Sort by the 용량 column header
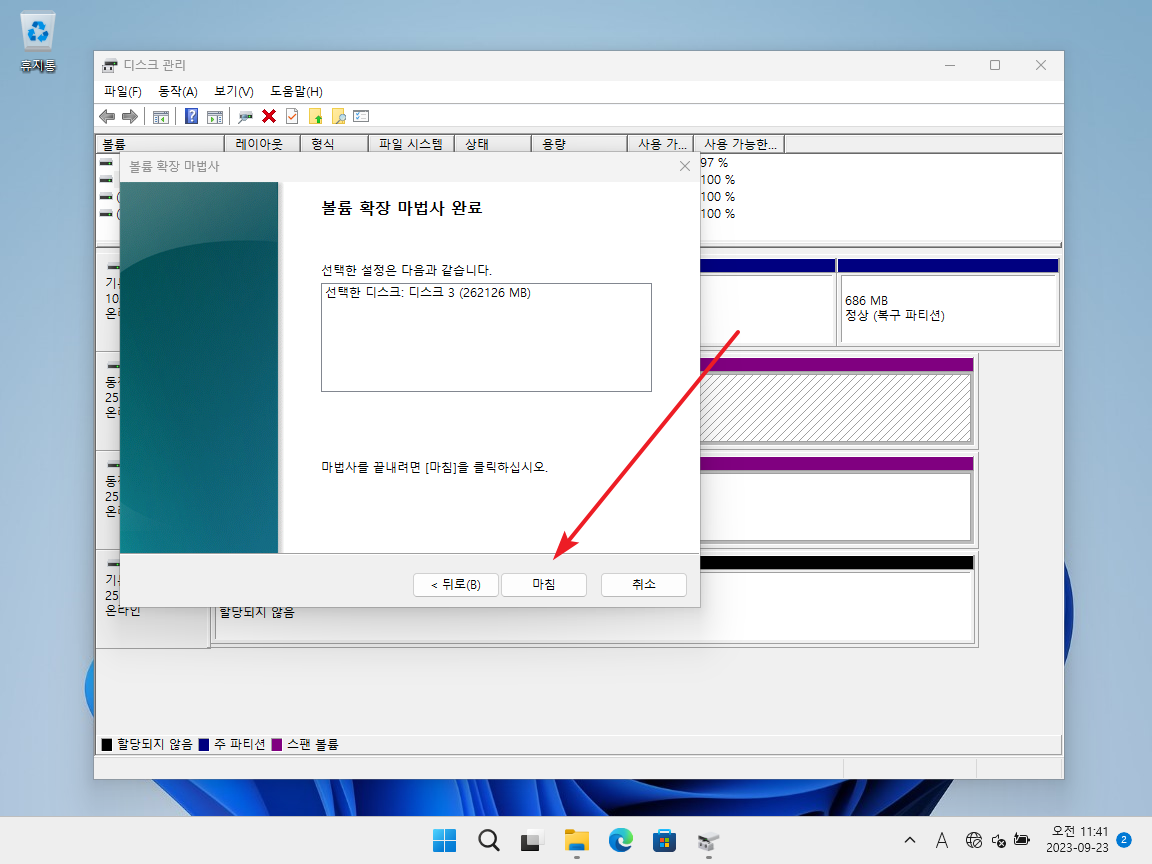The height and width of the screenshot is (864, 1152). click(x=579, y=144)
